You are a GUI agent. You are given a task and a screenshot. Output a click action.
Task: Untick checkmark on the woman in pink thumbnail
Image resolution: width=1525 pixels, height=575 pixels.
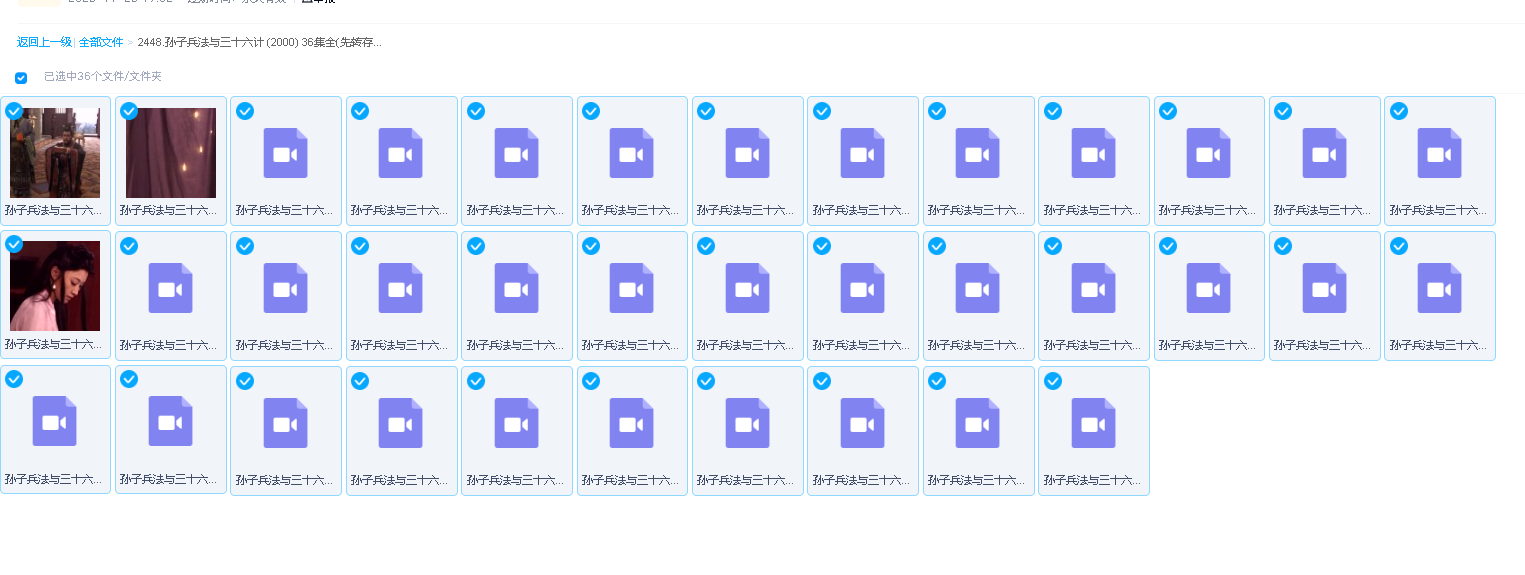click(14, 245)
